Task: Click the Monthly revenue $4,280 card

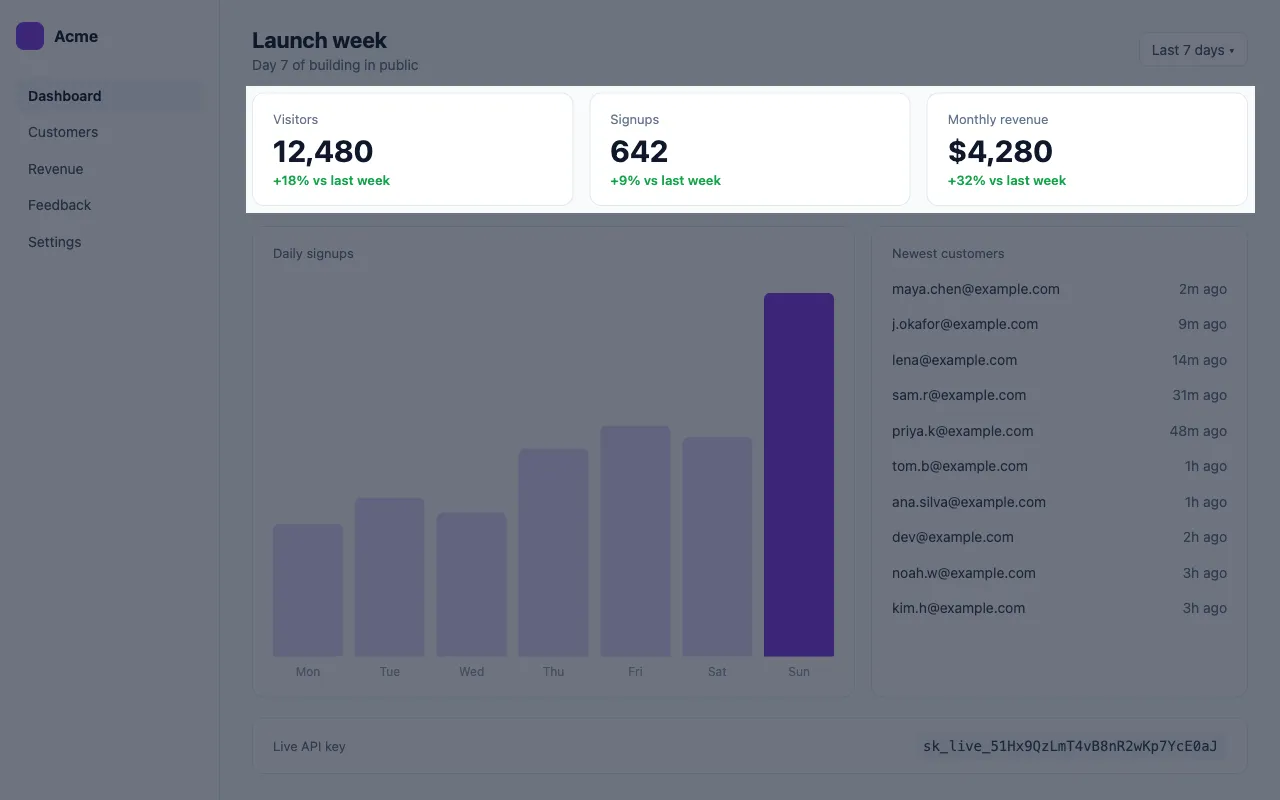Action: click(x=1087, y=149)
